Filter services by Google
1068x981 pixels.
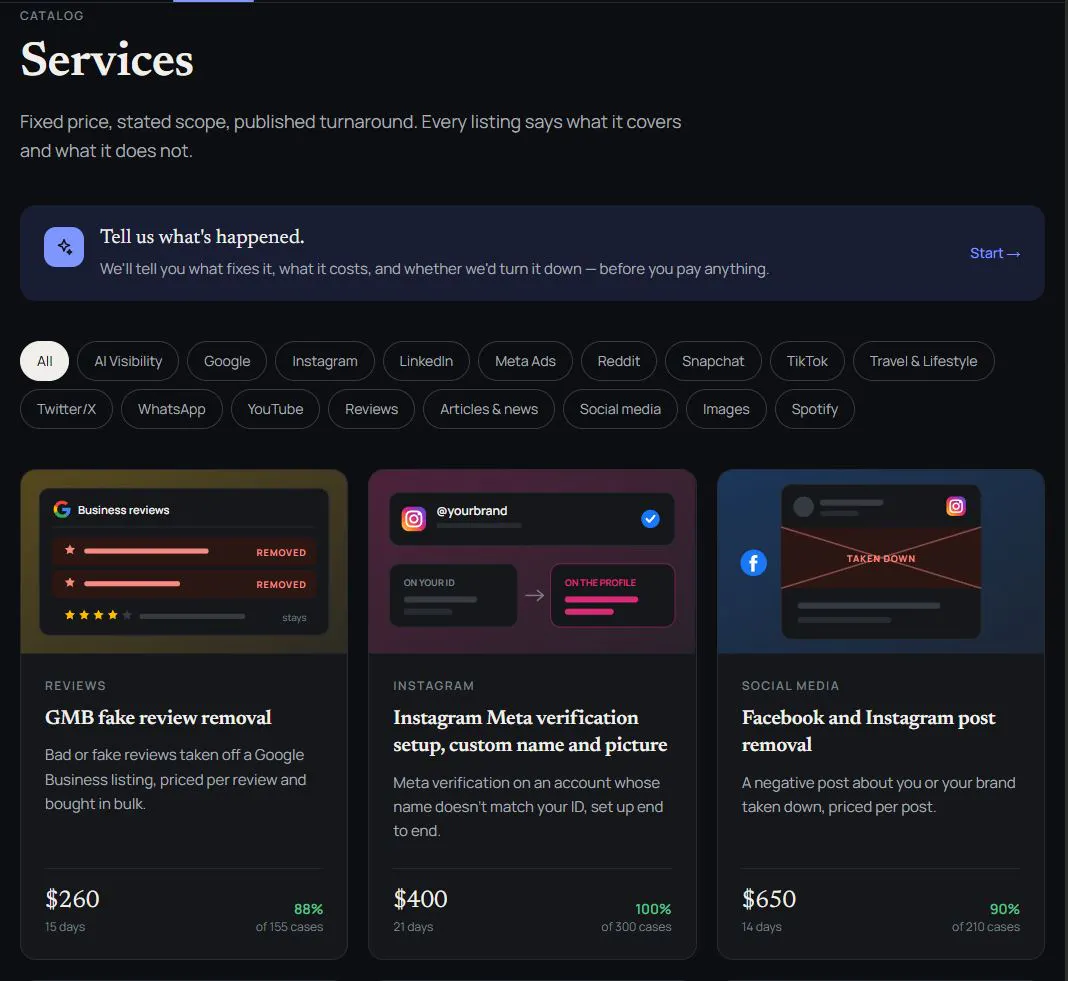227,361
